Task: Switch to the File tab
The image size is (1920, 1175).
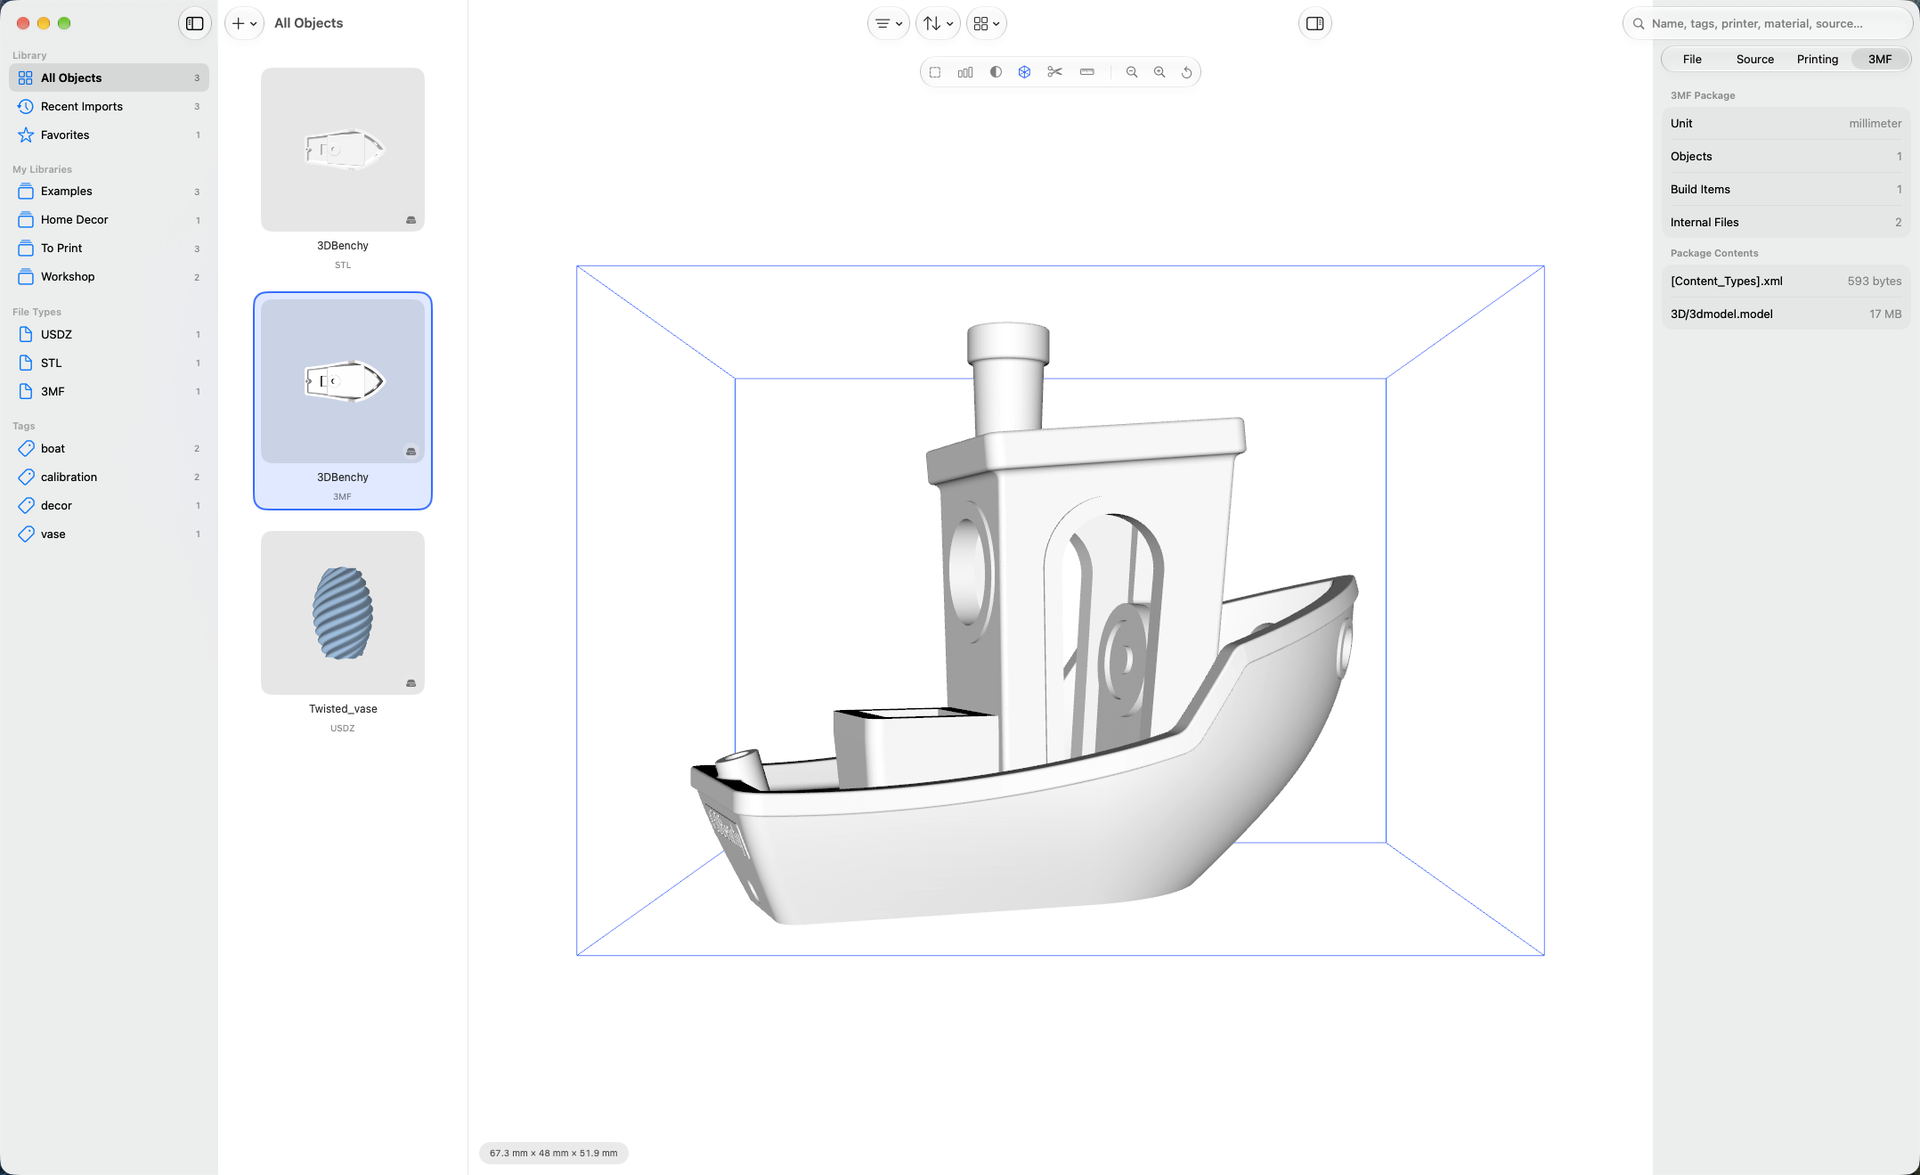Action: [1692, 59]
